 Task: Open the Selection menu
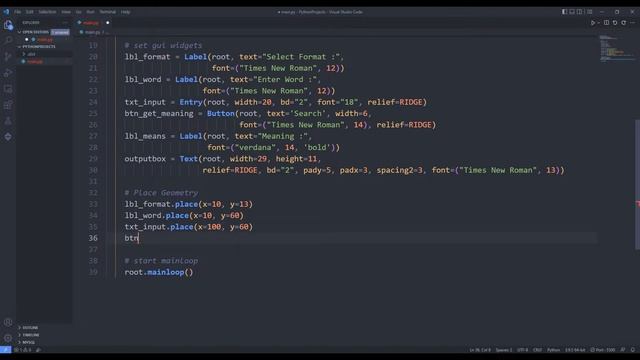point(47,12)
